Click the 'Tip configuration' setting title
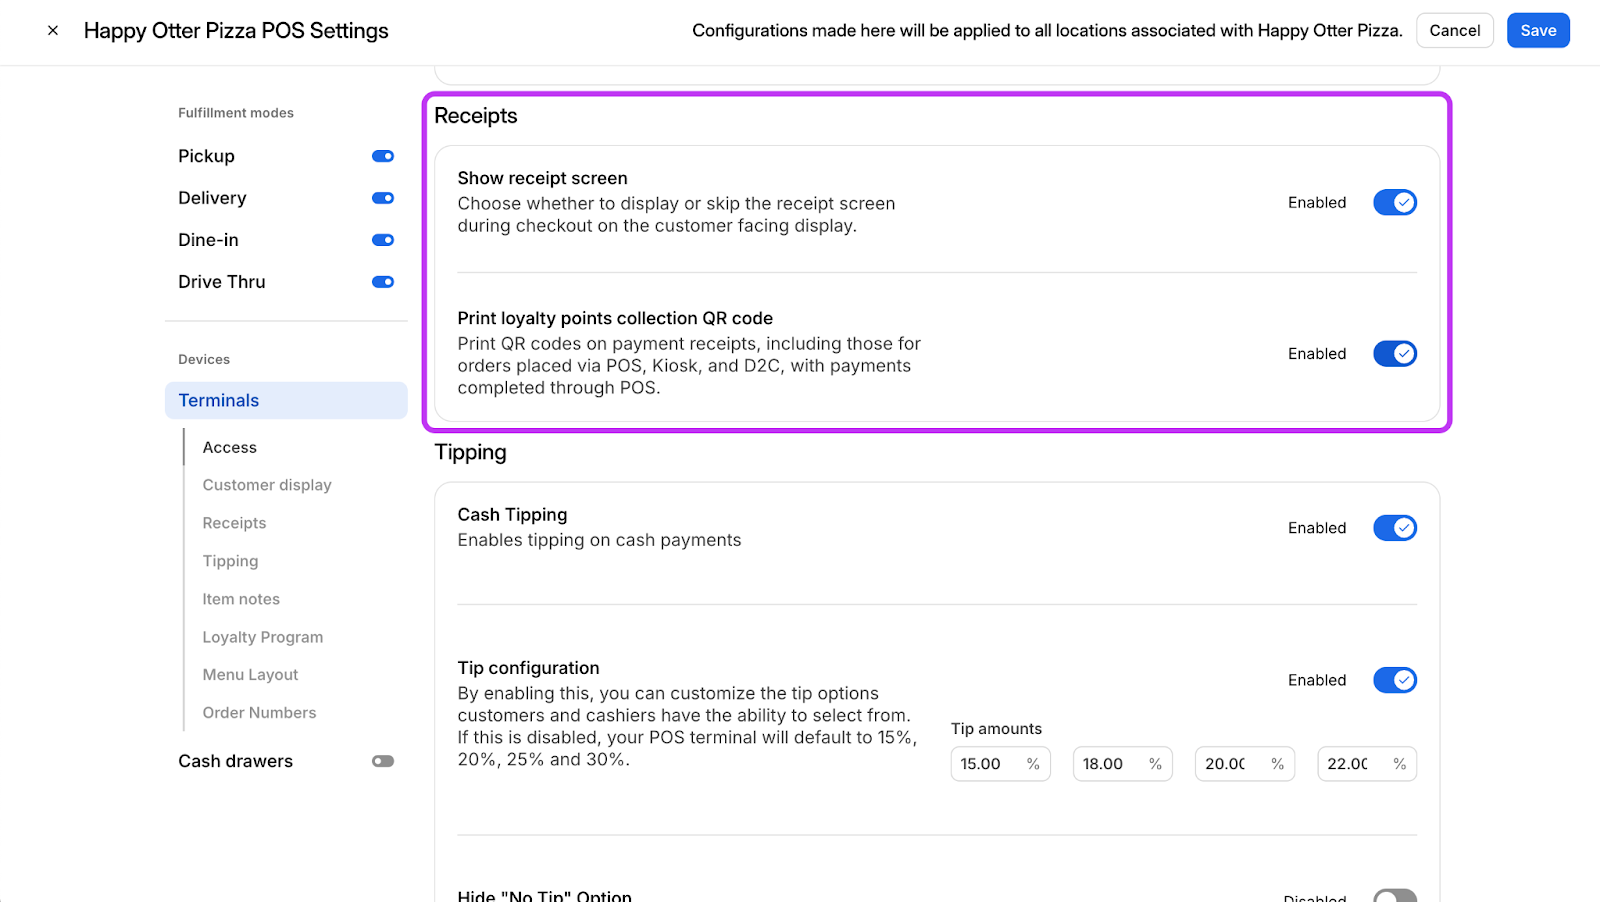This screenshot has height=902, width=1600. point(528,668)
